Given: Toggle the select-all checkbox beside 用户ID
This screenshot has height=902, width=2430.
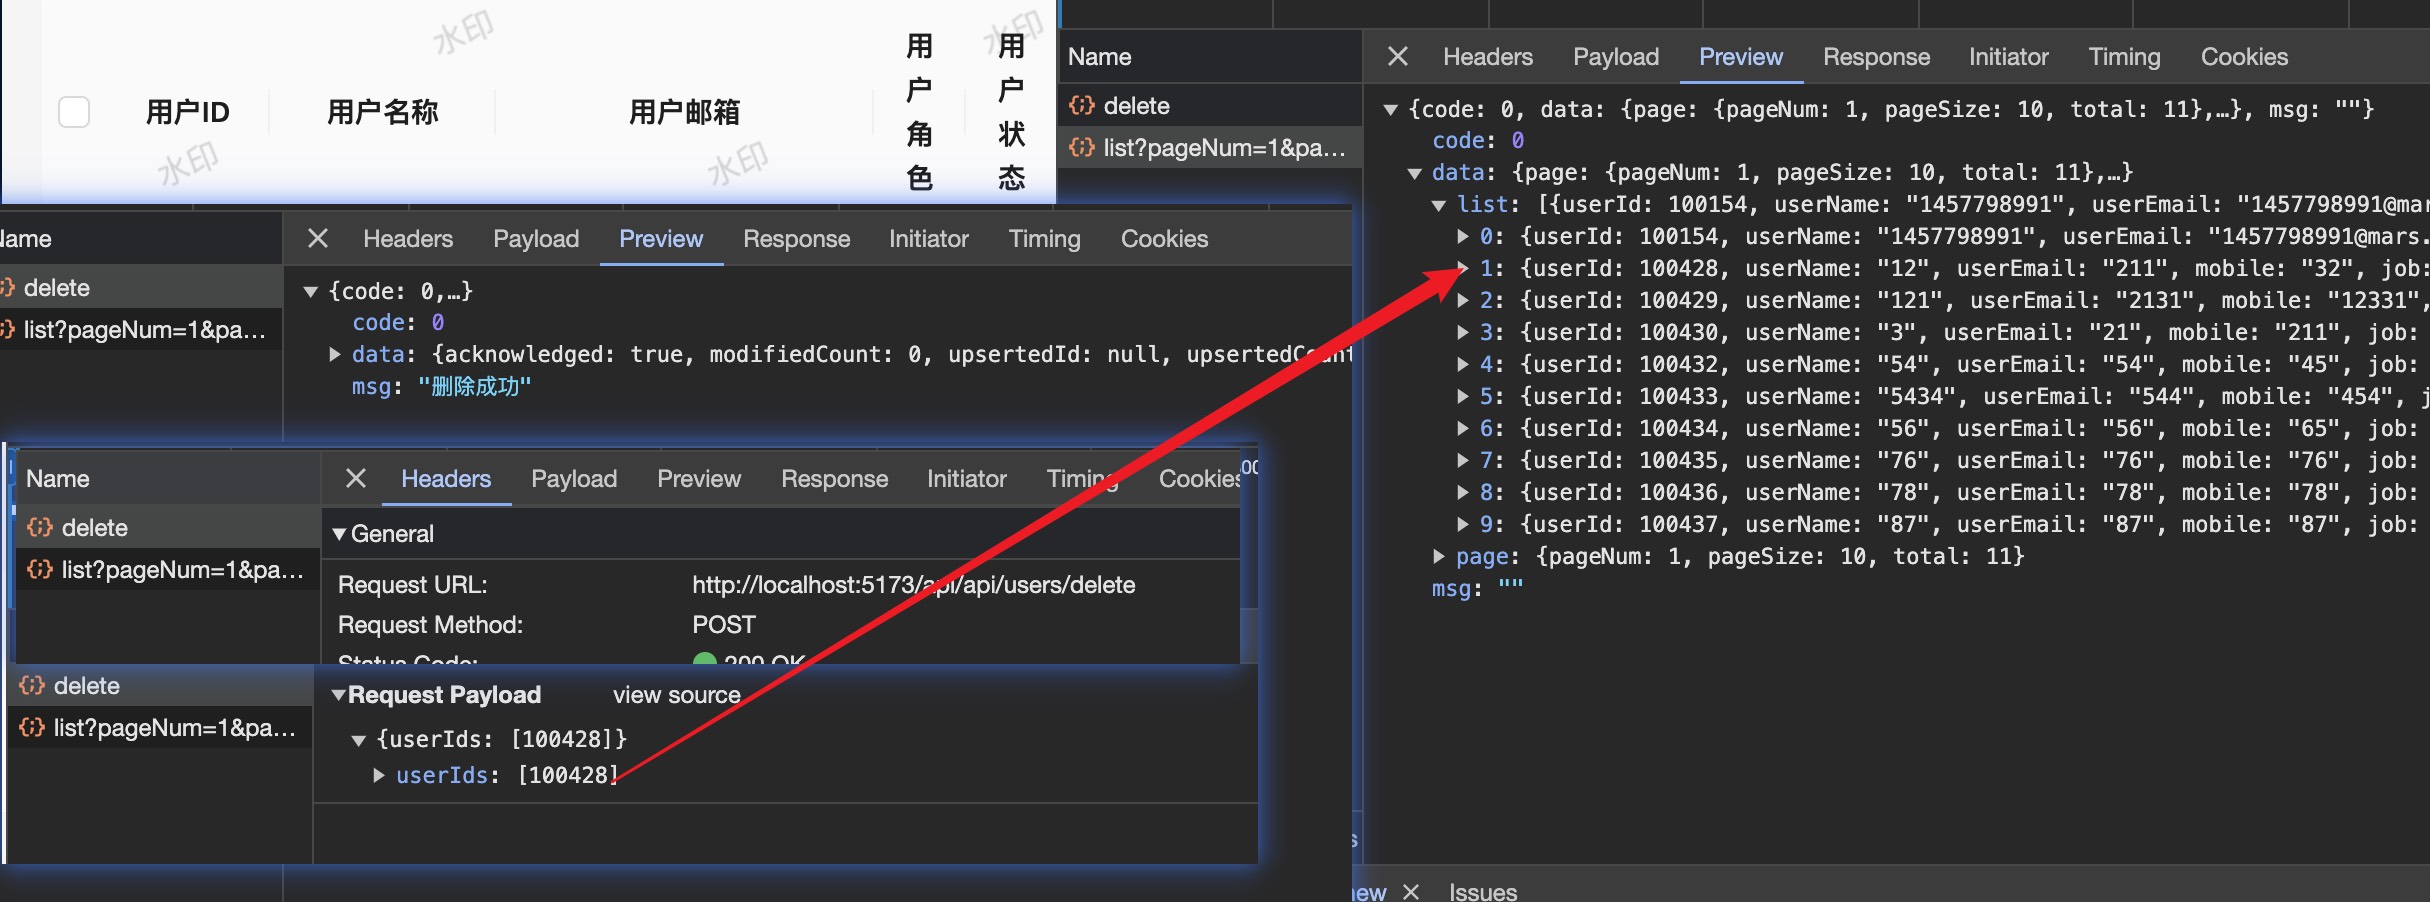Looking at the screenshot, I should (74, 112).
